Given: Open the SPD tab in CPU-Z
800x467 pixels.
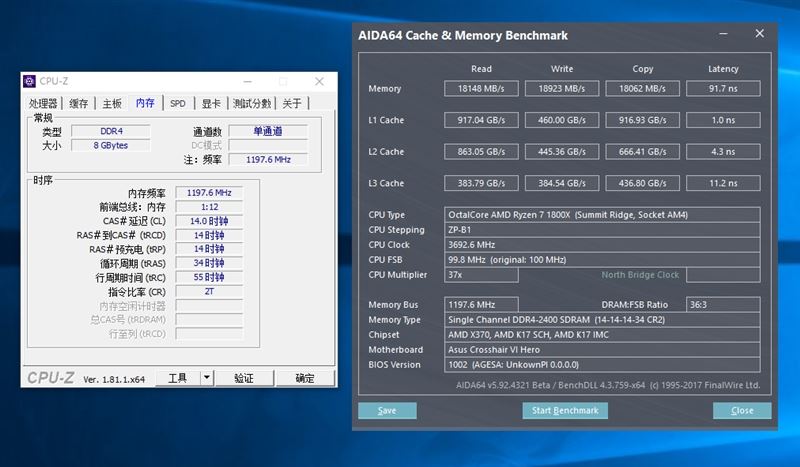Looking at the screenshot, I should [x=178, y=104].
